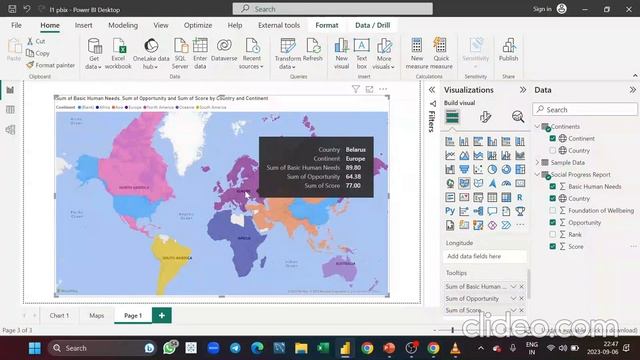Switch to Model view in left sidebar
640x360 pixels.
pos(10,130)
